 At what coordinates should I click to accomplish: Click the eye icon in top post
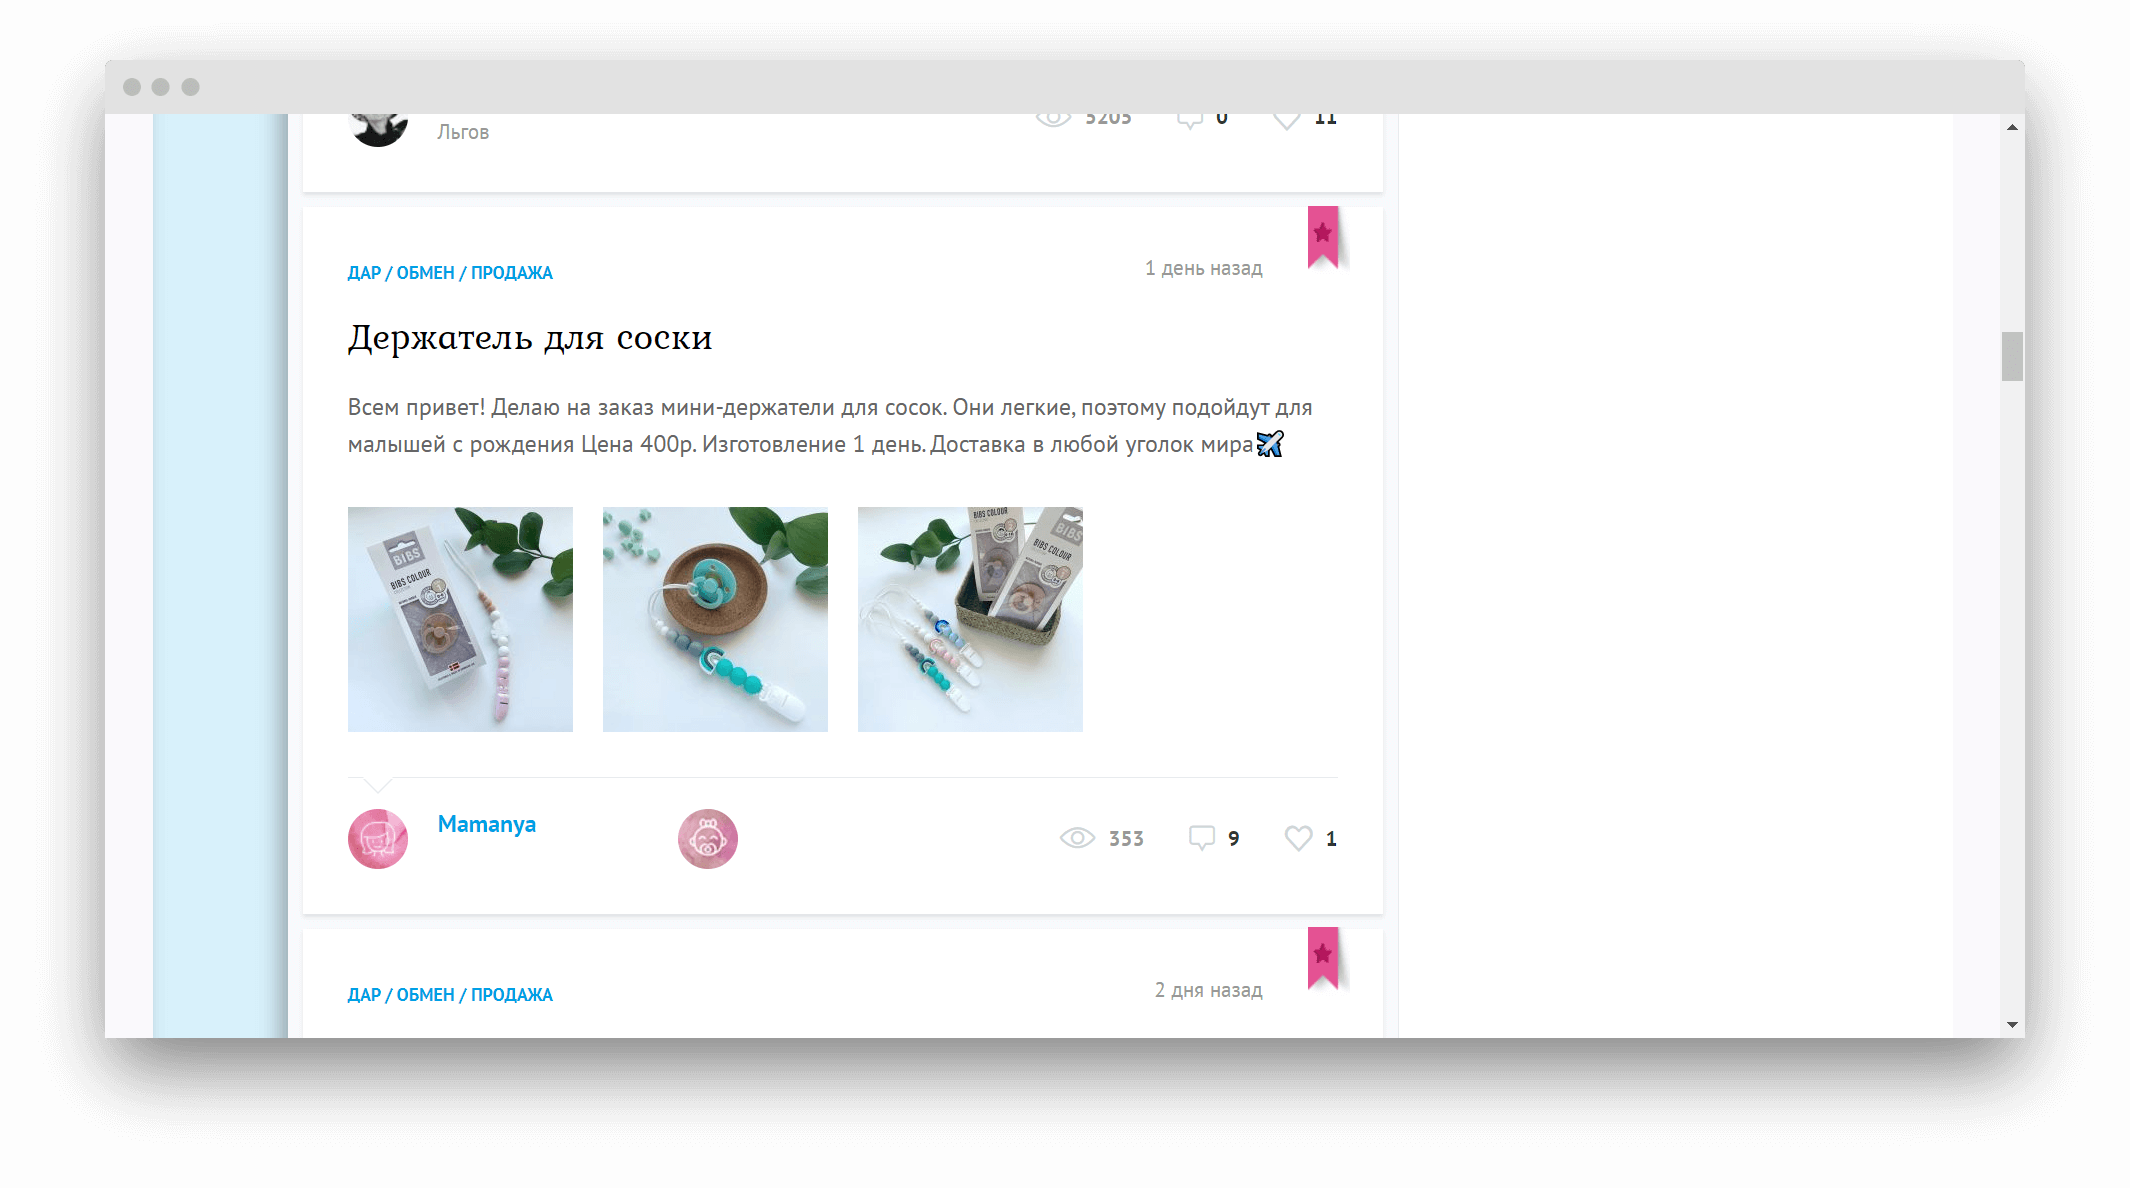click(x=1053, y=119)
